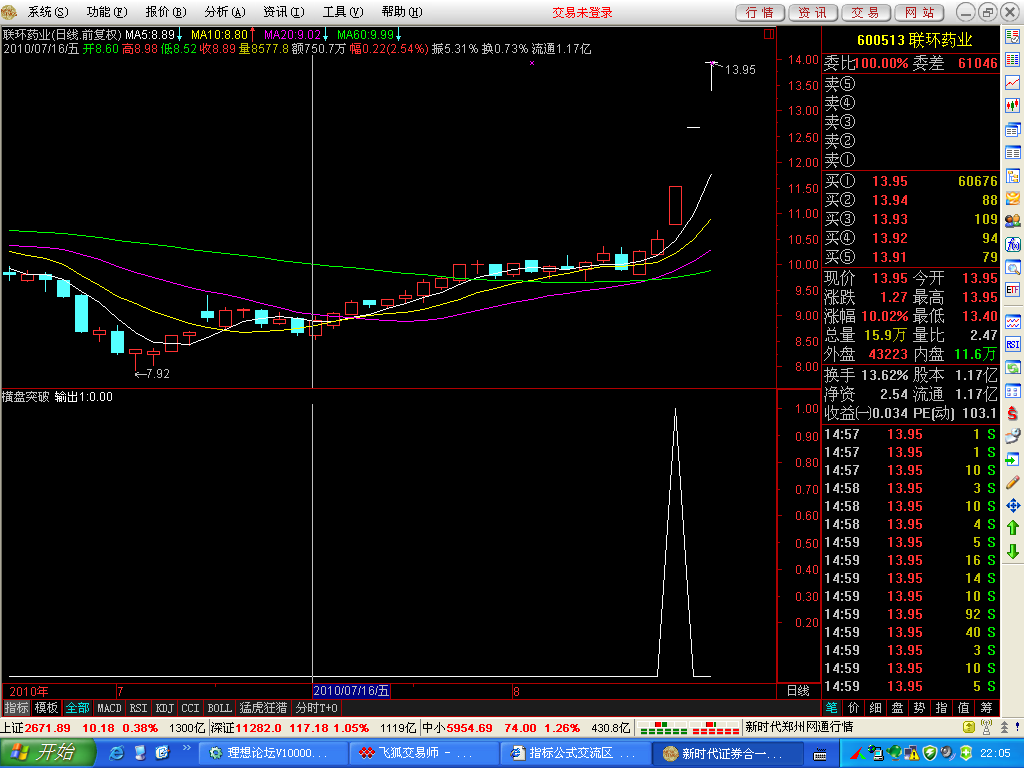Click the blue four-way move arrows icon

(x=1012, y=505)
